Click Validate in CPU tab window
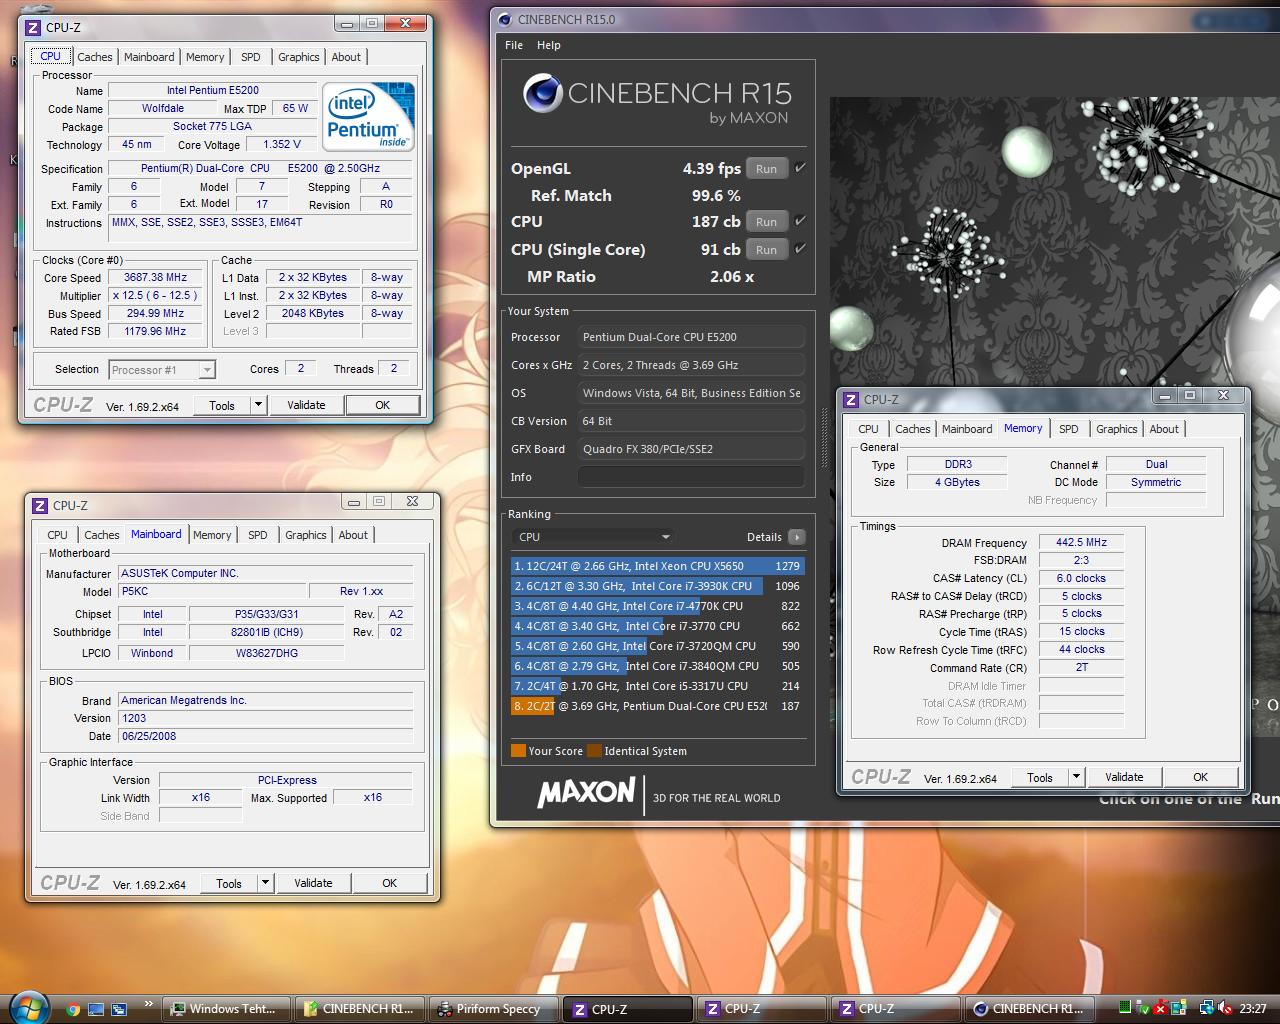Image resolution: width=1280 pixels, height=1024 pixels. pyautogui.click(x=306, y=405)
